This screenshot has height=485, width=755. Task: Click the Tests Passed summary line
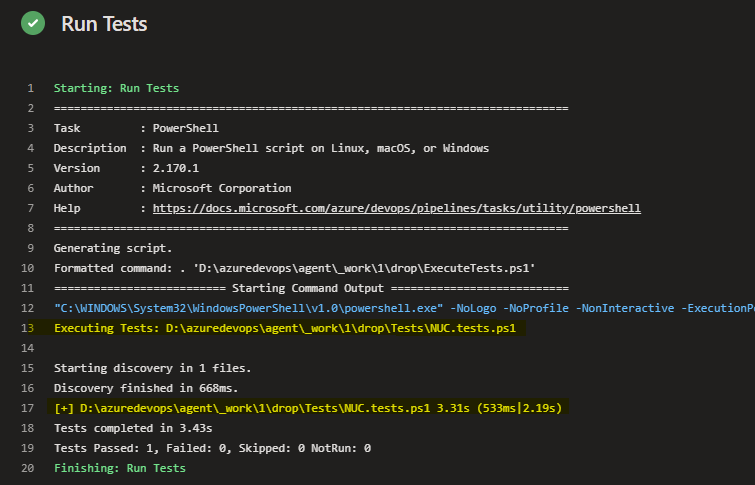click(x=212, y=448)
